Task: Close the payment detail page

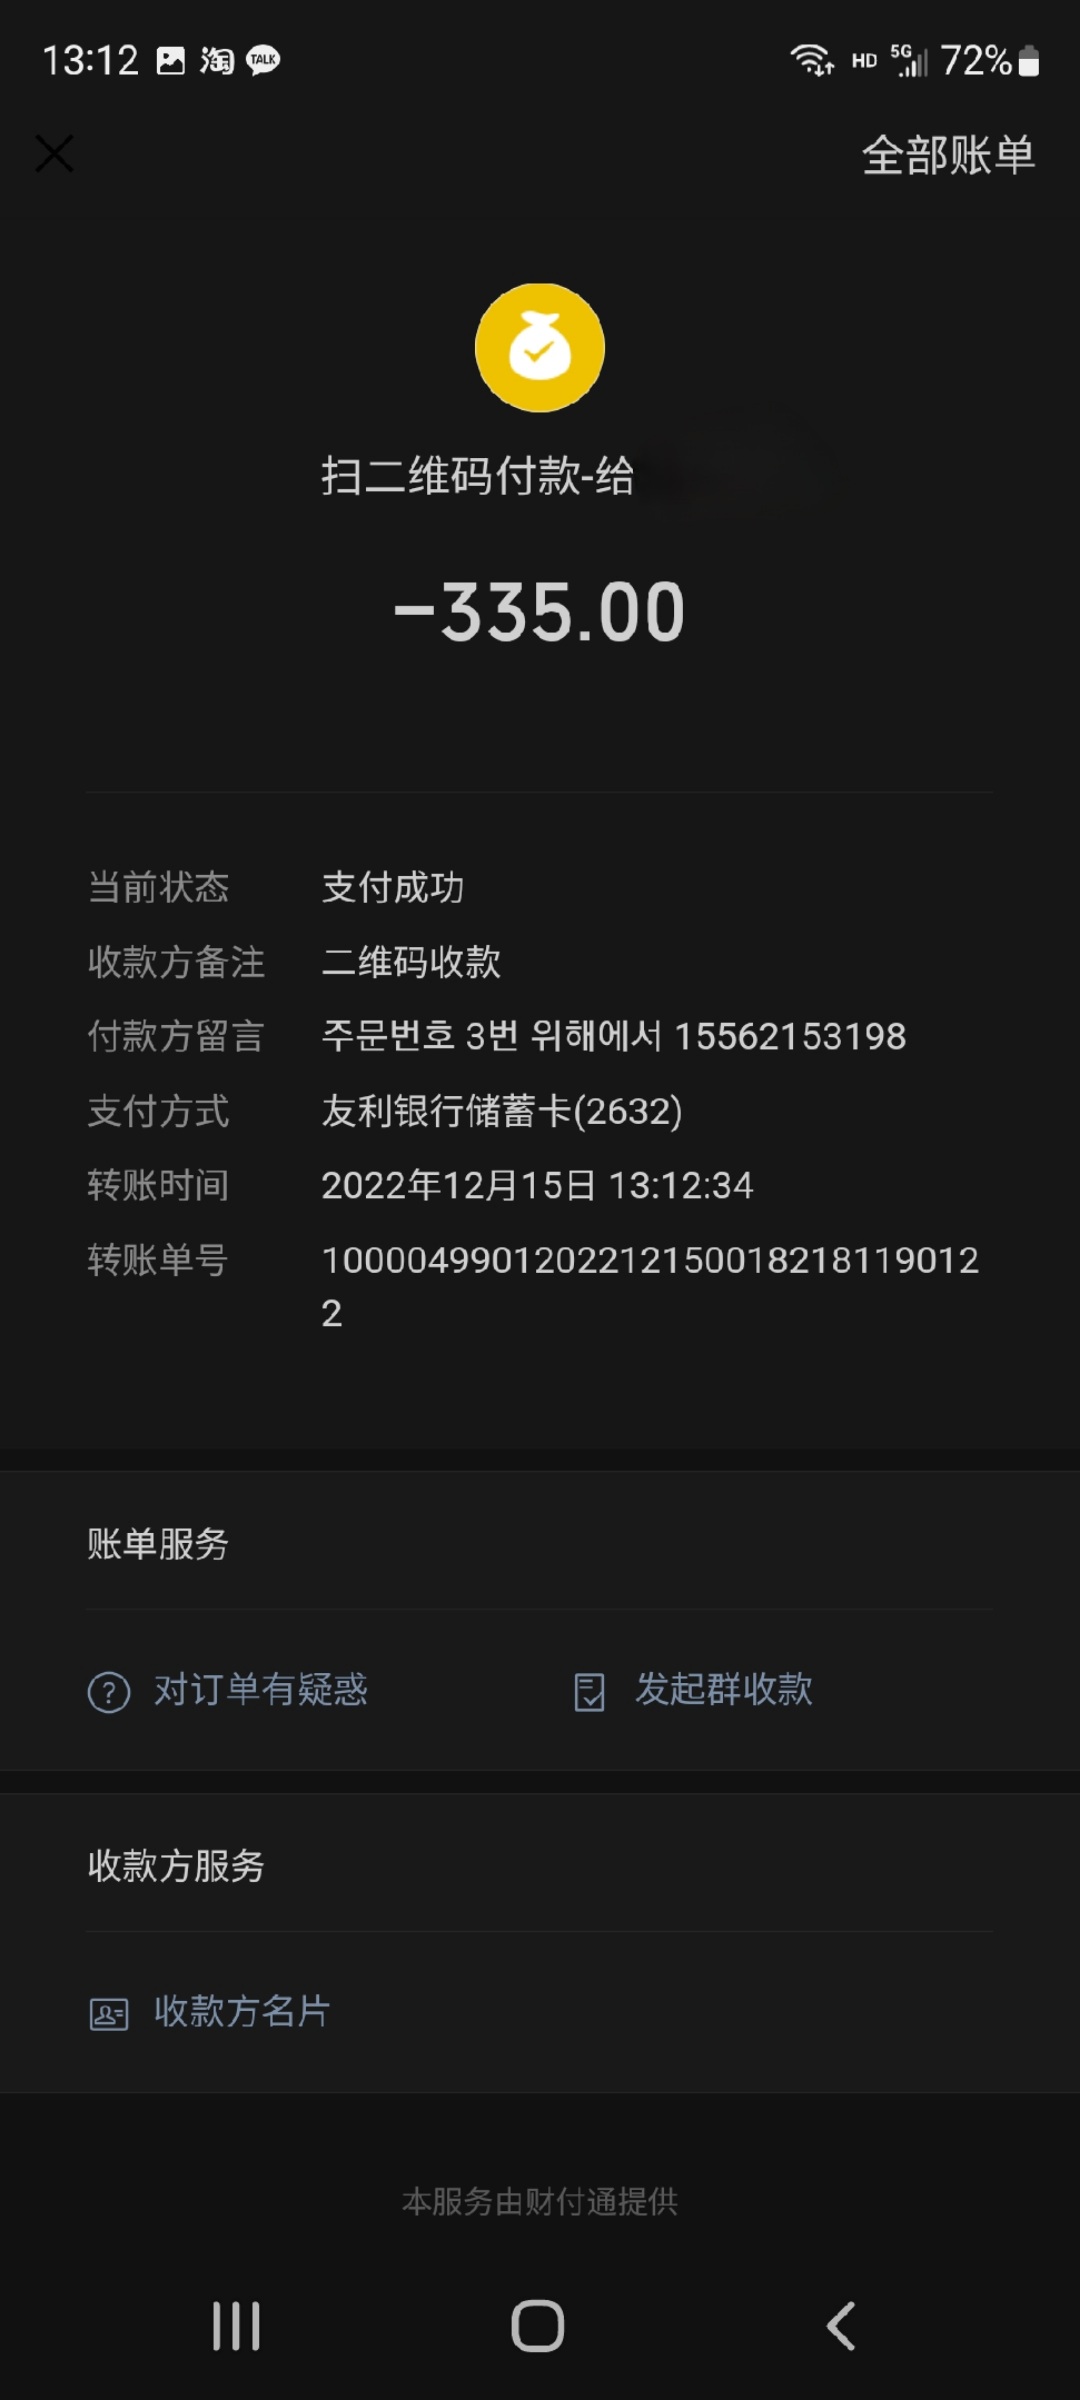Action: (x=54, y=154)
